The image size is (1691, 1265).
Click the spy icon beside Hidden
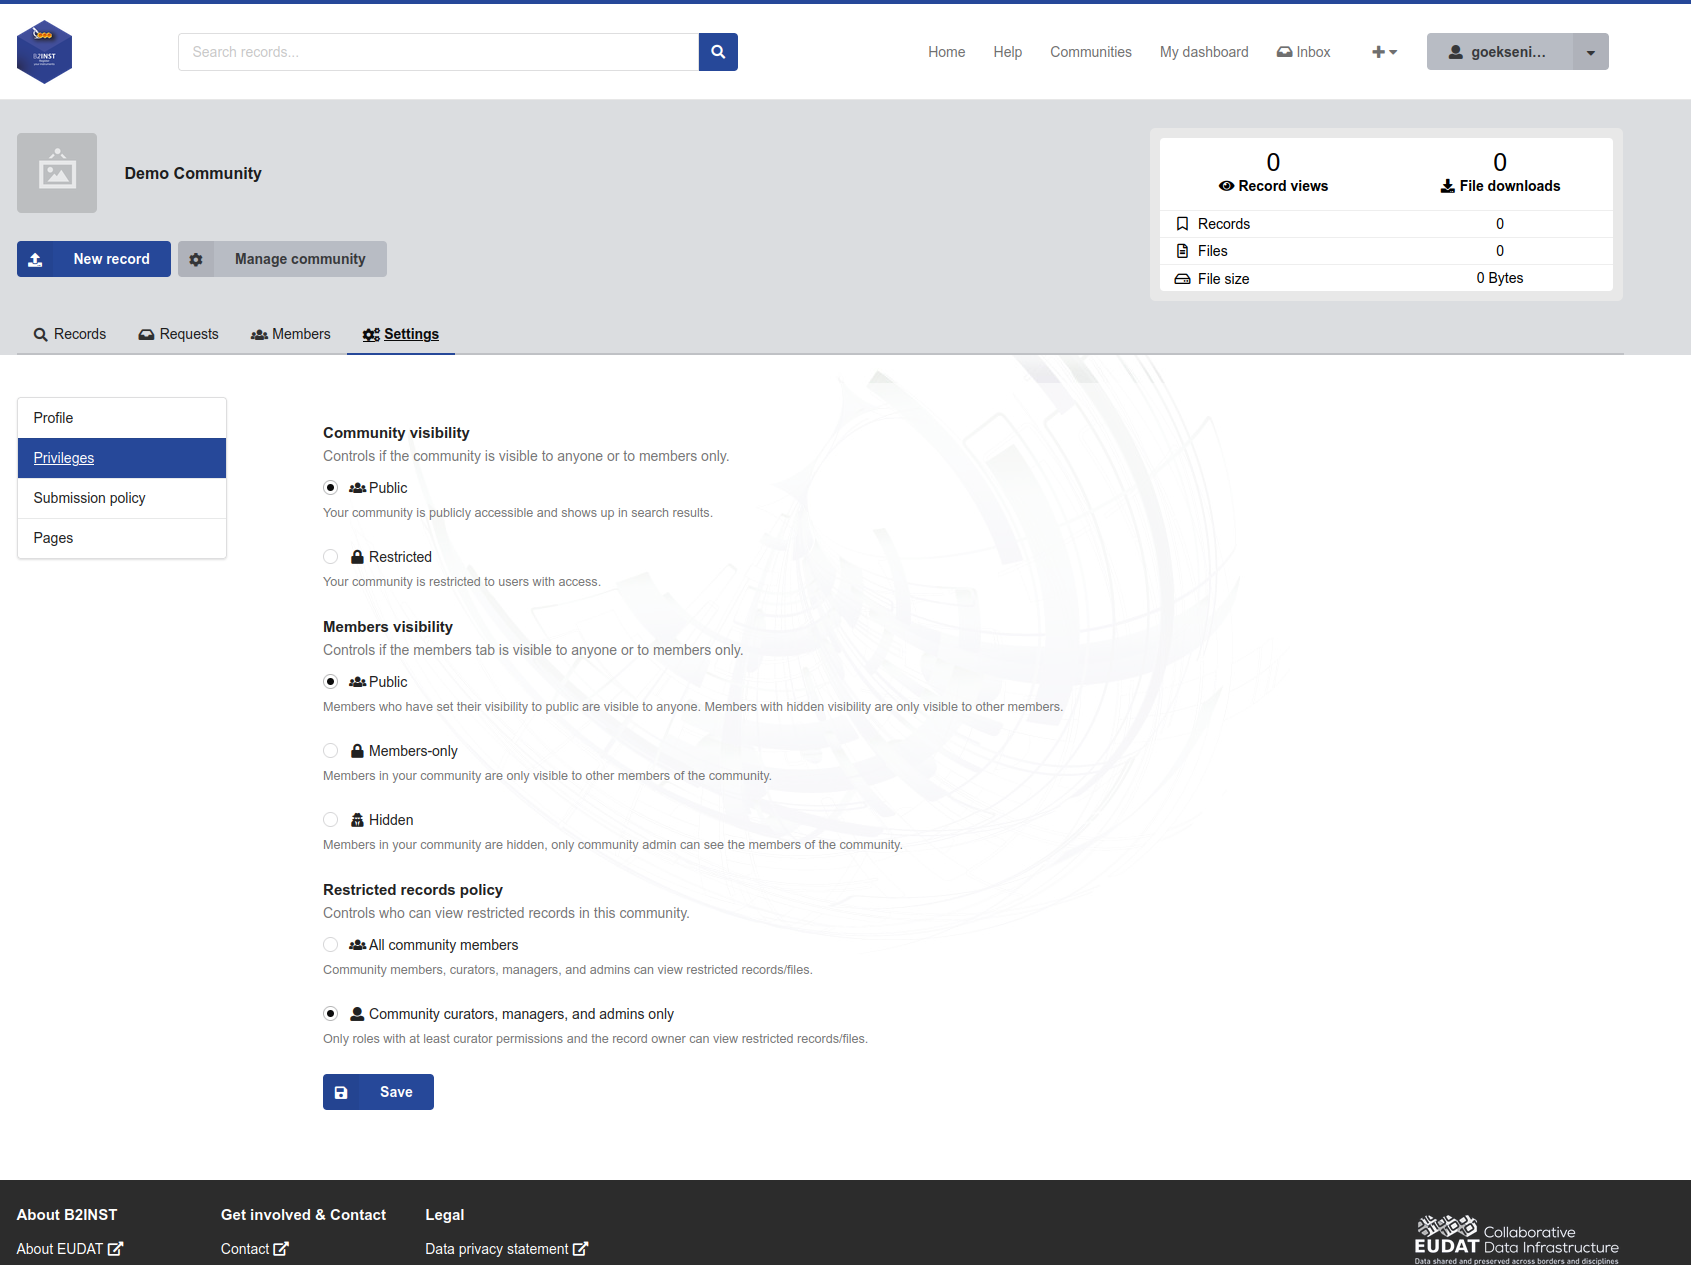coord(357,820)
